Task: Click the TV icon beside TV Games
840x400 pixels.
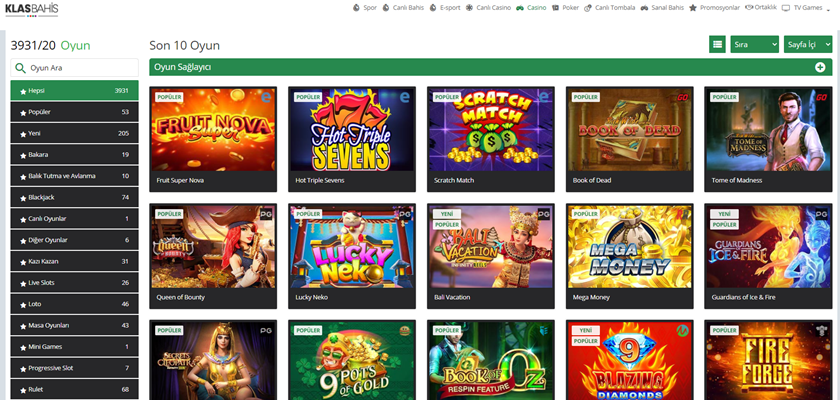Action: click(786, 8)
